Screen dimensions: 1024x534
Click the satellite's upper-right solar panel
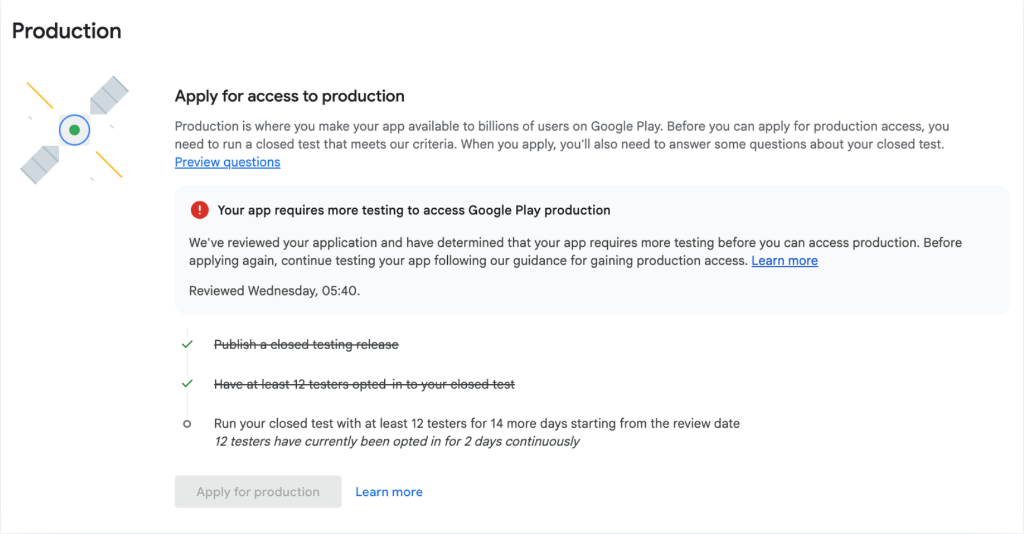point(108,94)
